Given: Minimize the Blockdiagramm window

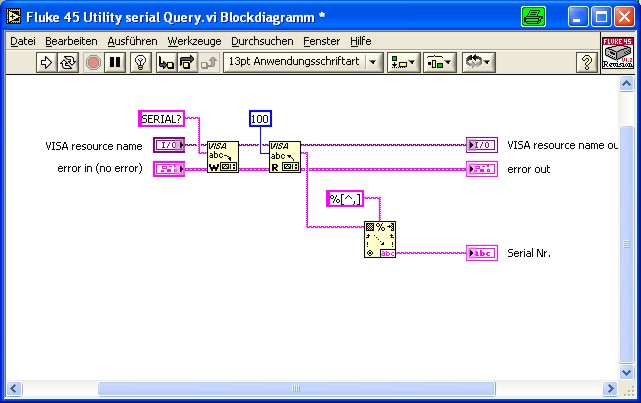Looking at the screenshot, I should point(578,17).
